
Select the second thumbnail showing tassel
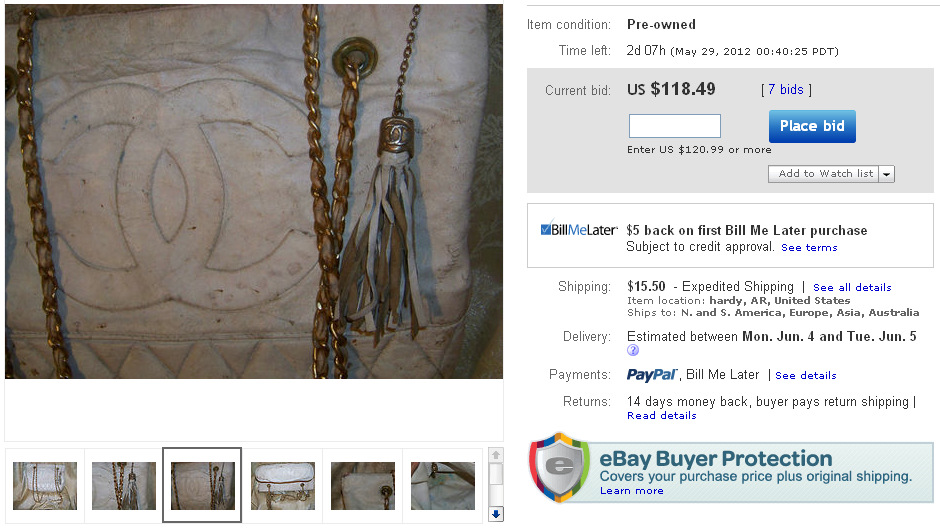pyautogui.click(x=124, y=485)
